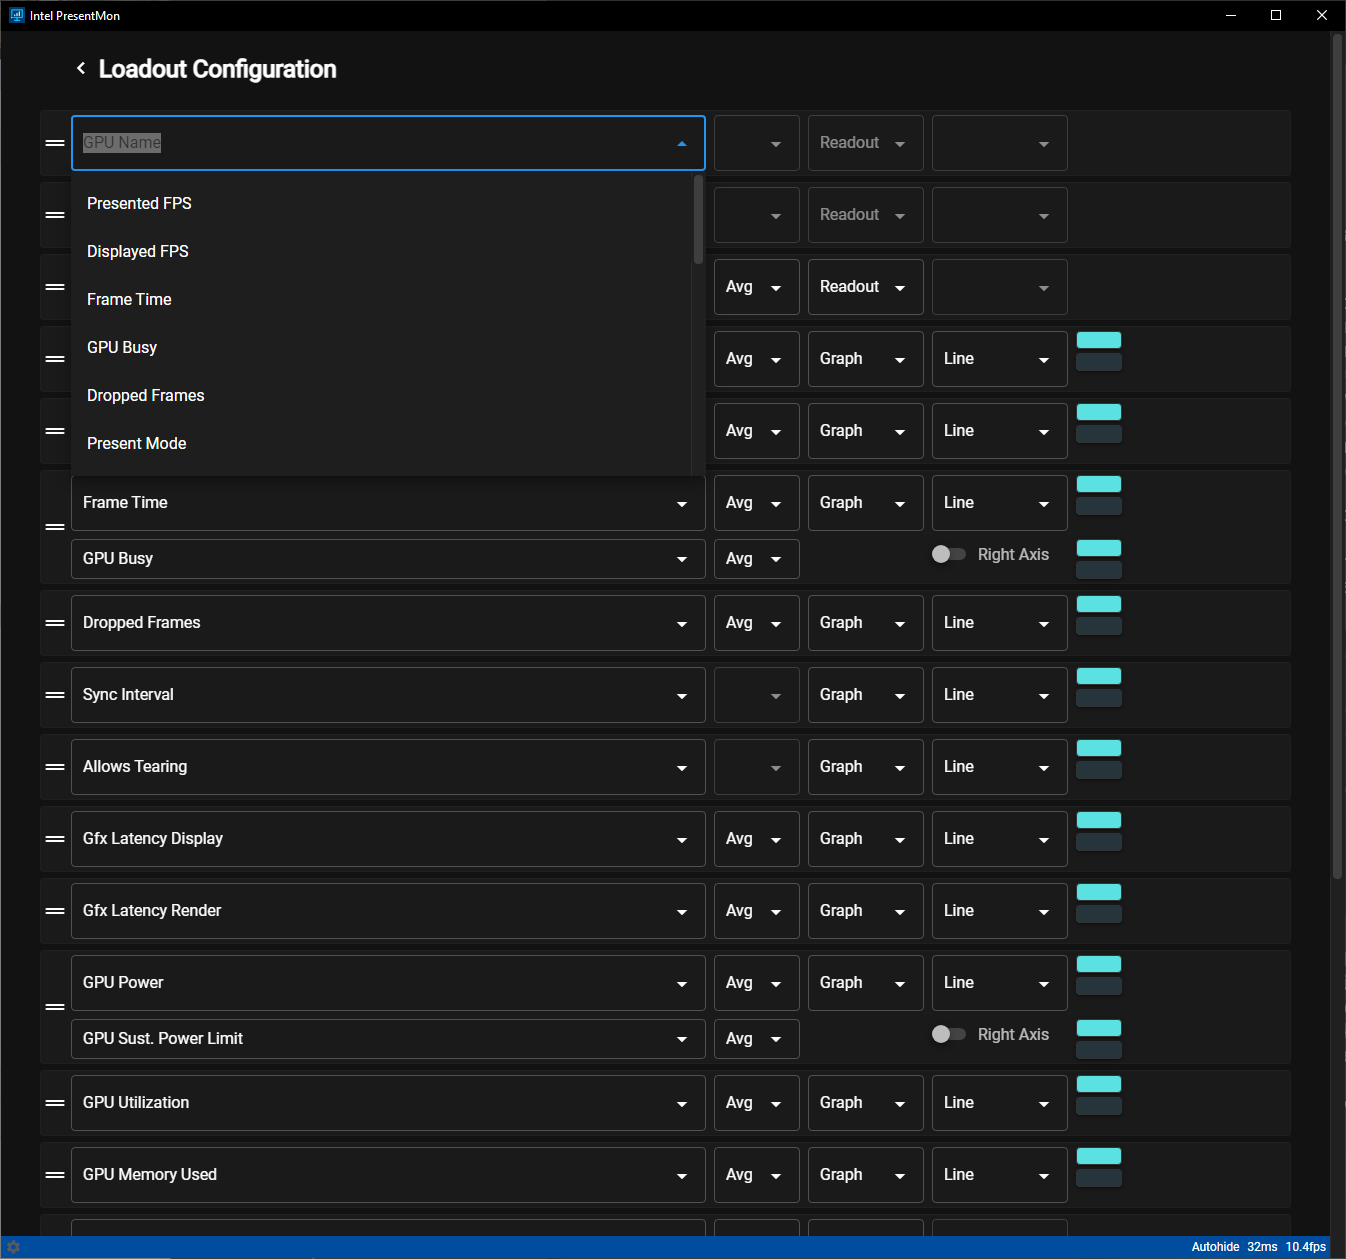Click the Autohide status bar label

click(x=1215, y=1247)
